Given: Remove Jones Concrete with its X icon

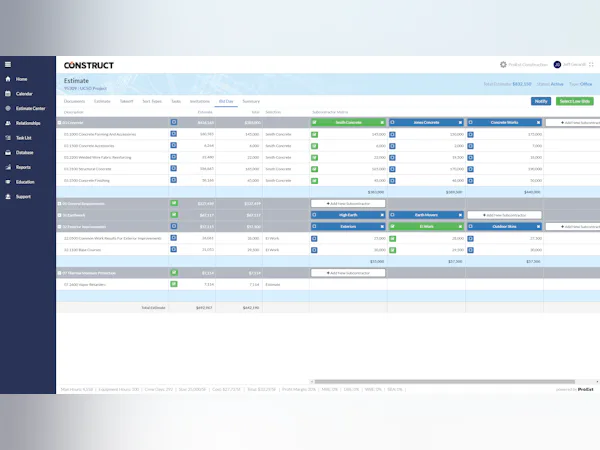Looking at the screenshot, I should point(460,122).
